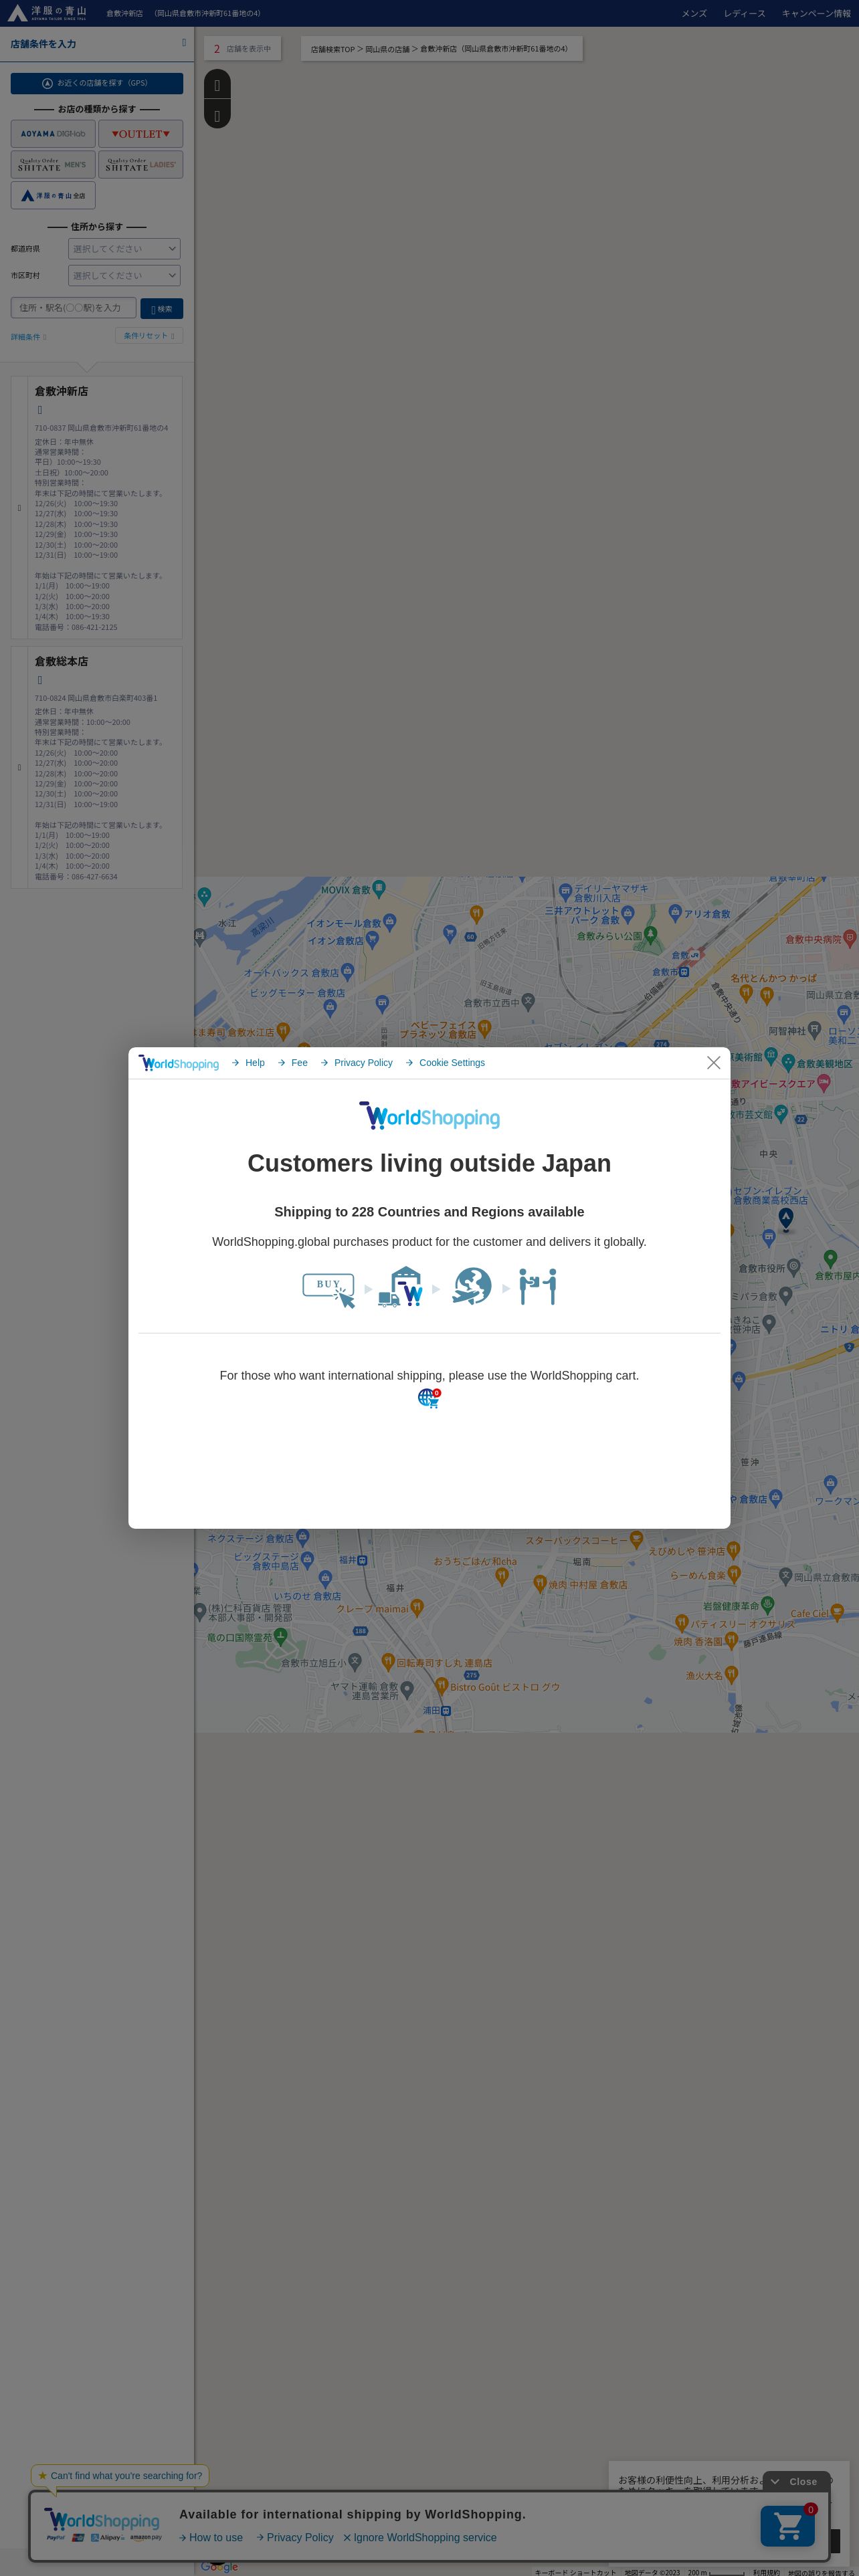This screenshot has height=2576, width=859.
Task: Click the package delivery handoff icon
Action: click(x=538, y=1287)
